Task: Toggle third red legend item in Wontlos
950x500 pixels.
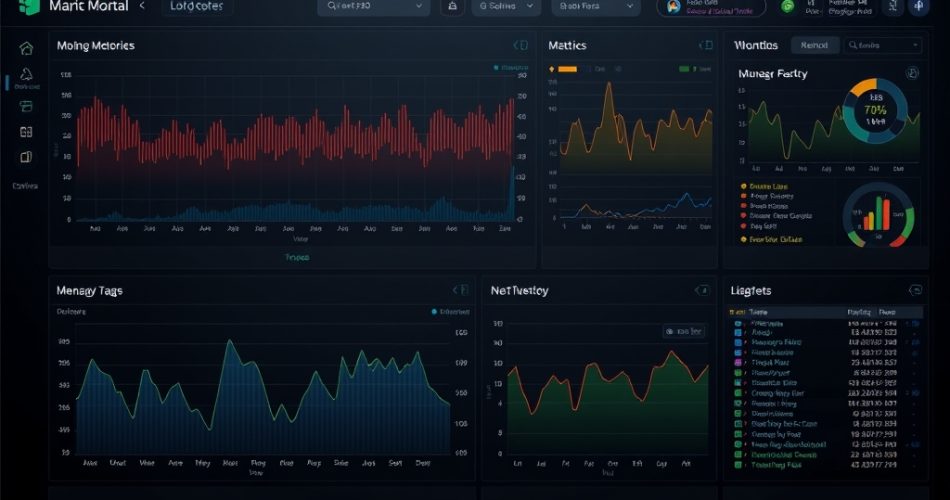Action: pyautogui.click(x=765, y=206)
